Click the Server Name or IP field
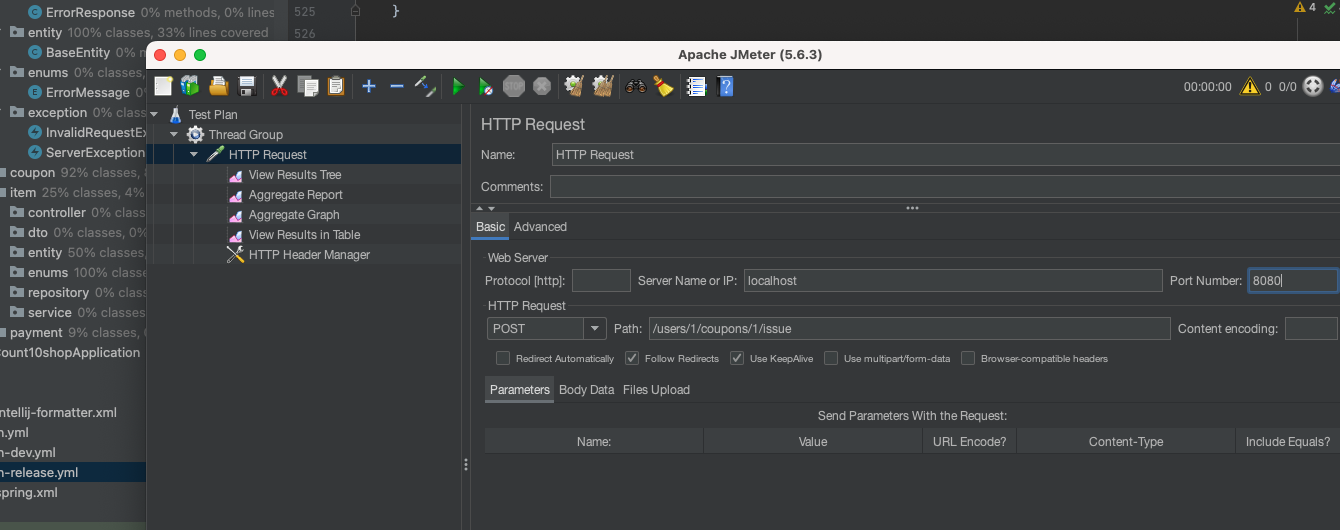Screen dimensions: 1340x530 coord(954,281)
